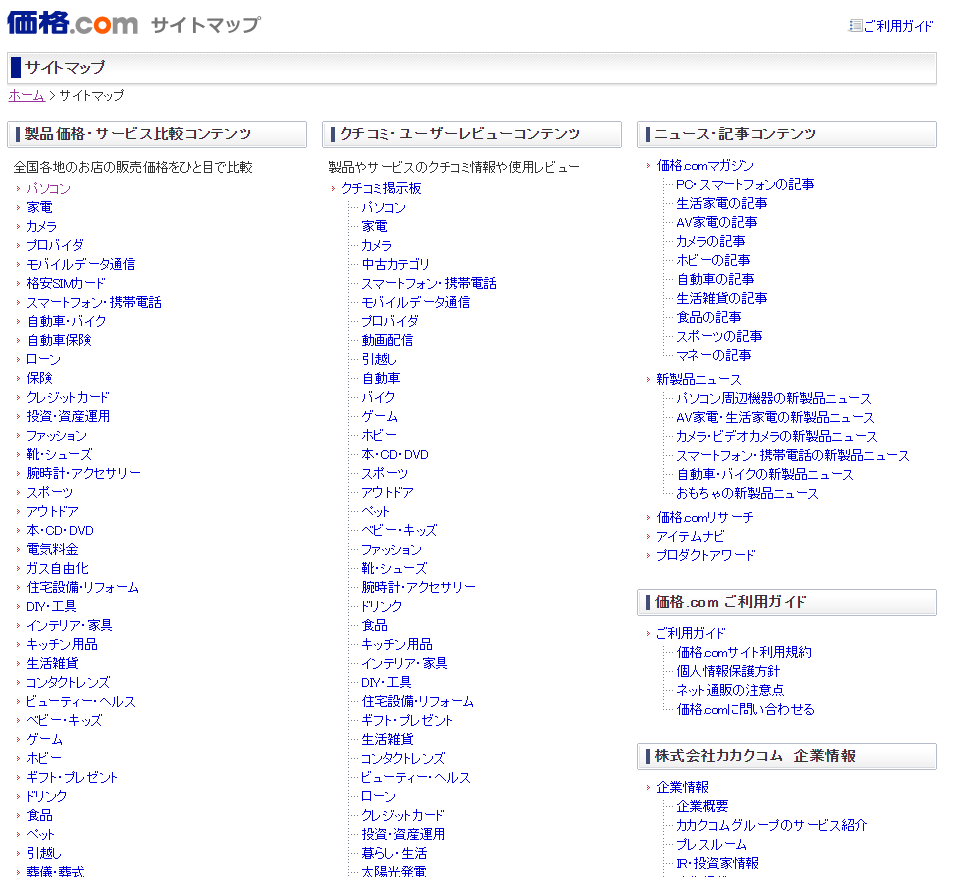Open the 新製品ニュース section link
963x877 pixels.
(x=699, y=379)
